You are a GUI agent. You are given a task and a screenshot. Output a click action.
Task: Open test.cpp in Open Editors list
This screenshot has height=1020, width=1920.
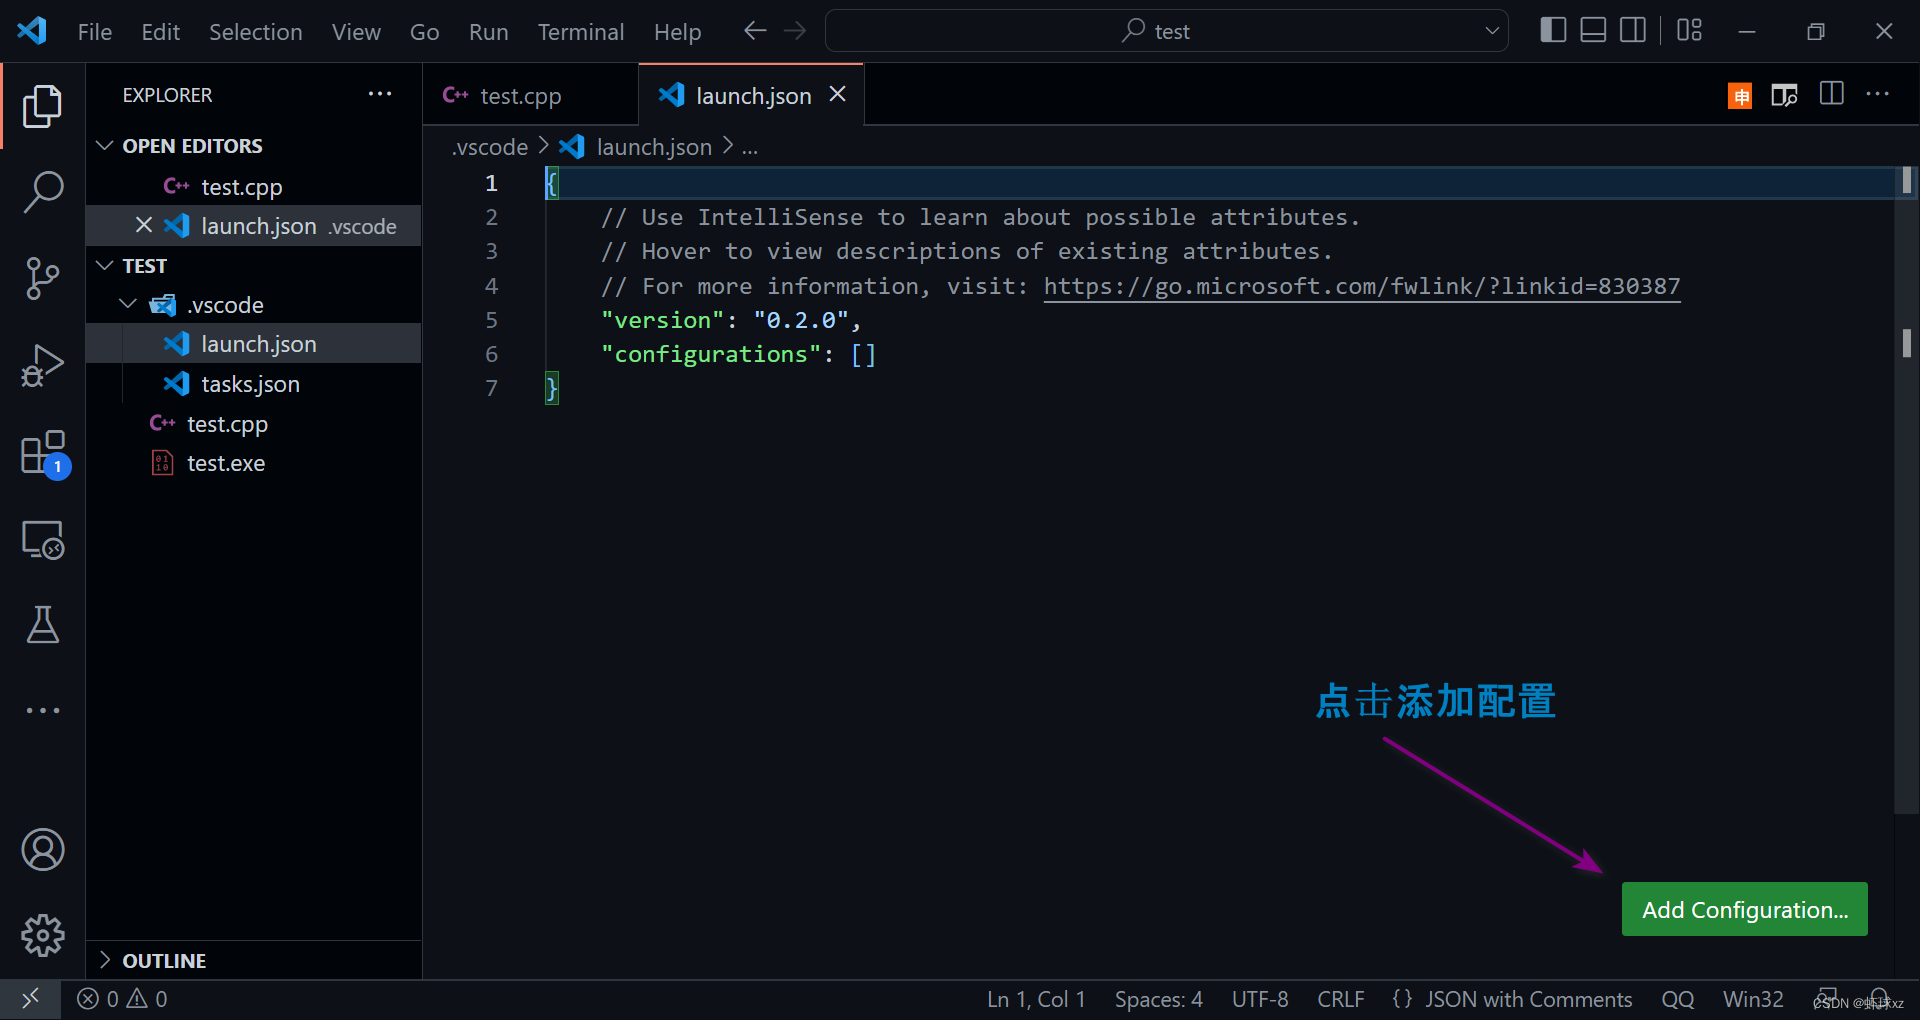tap(253, 186)
